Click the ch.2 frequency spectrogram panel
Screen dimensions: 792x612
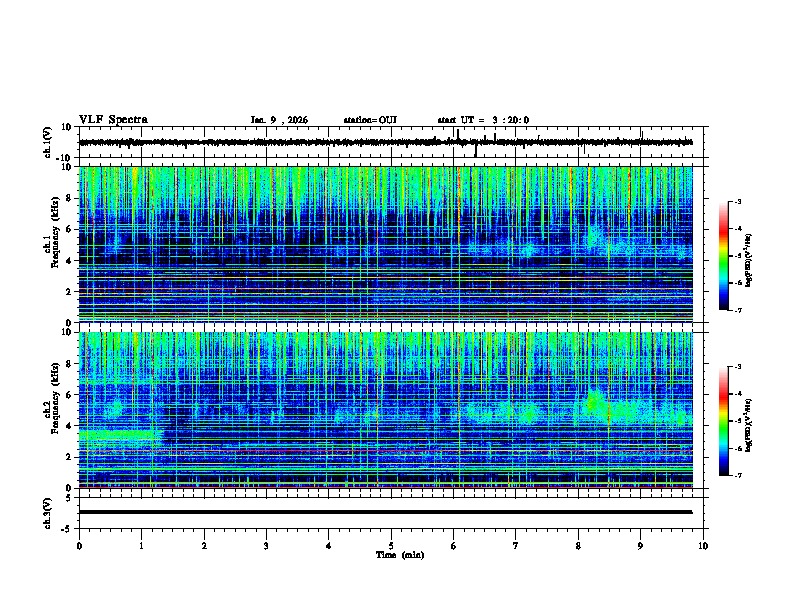385,410
